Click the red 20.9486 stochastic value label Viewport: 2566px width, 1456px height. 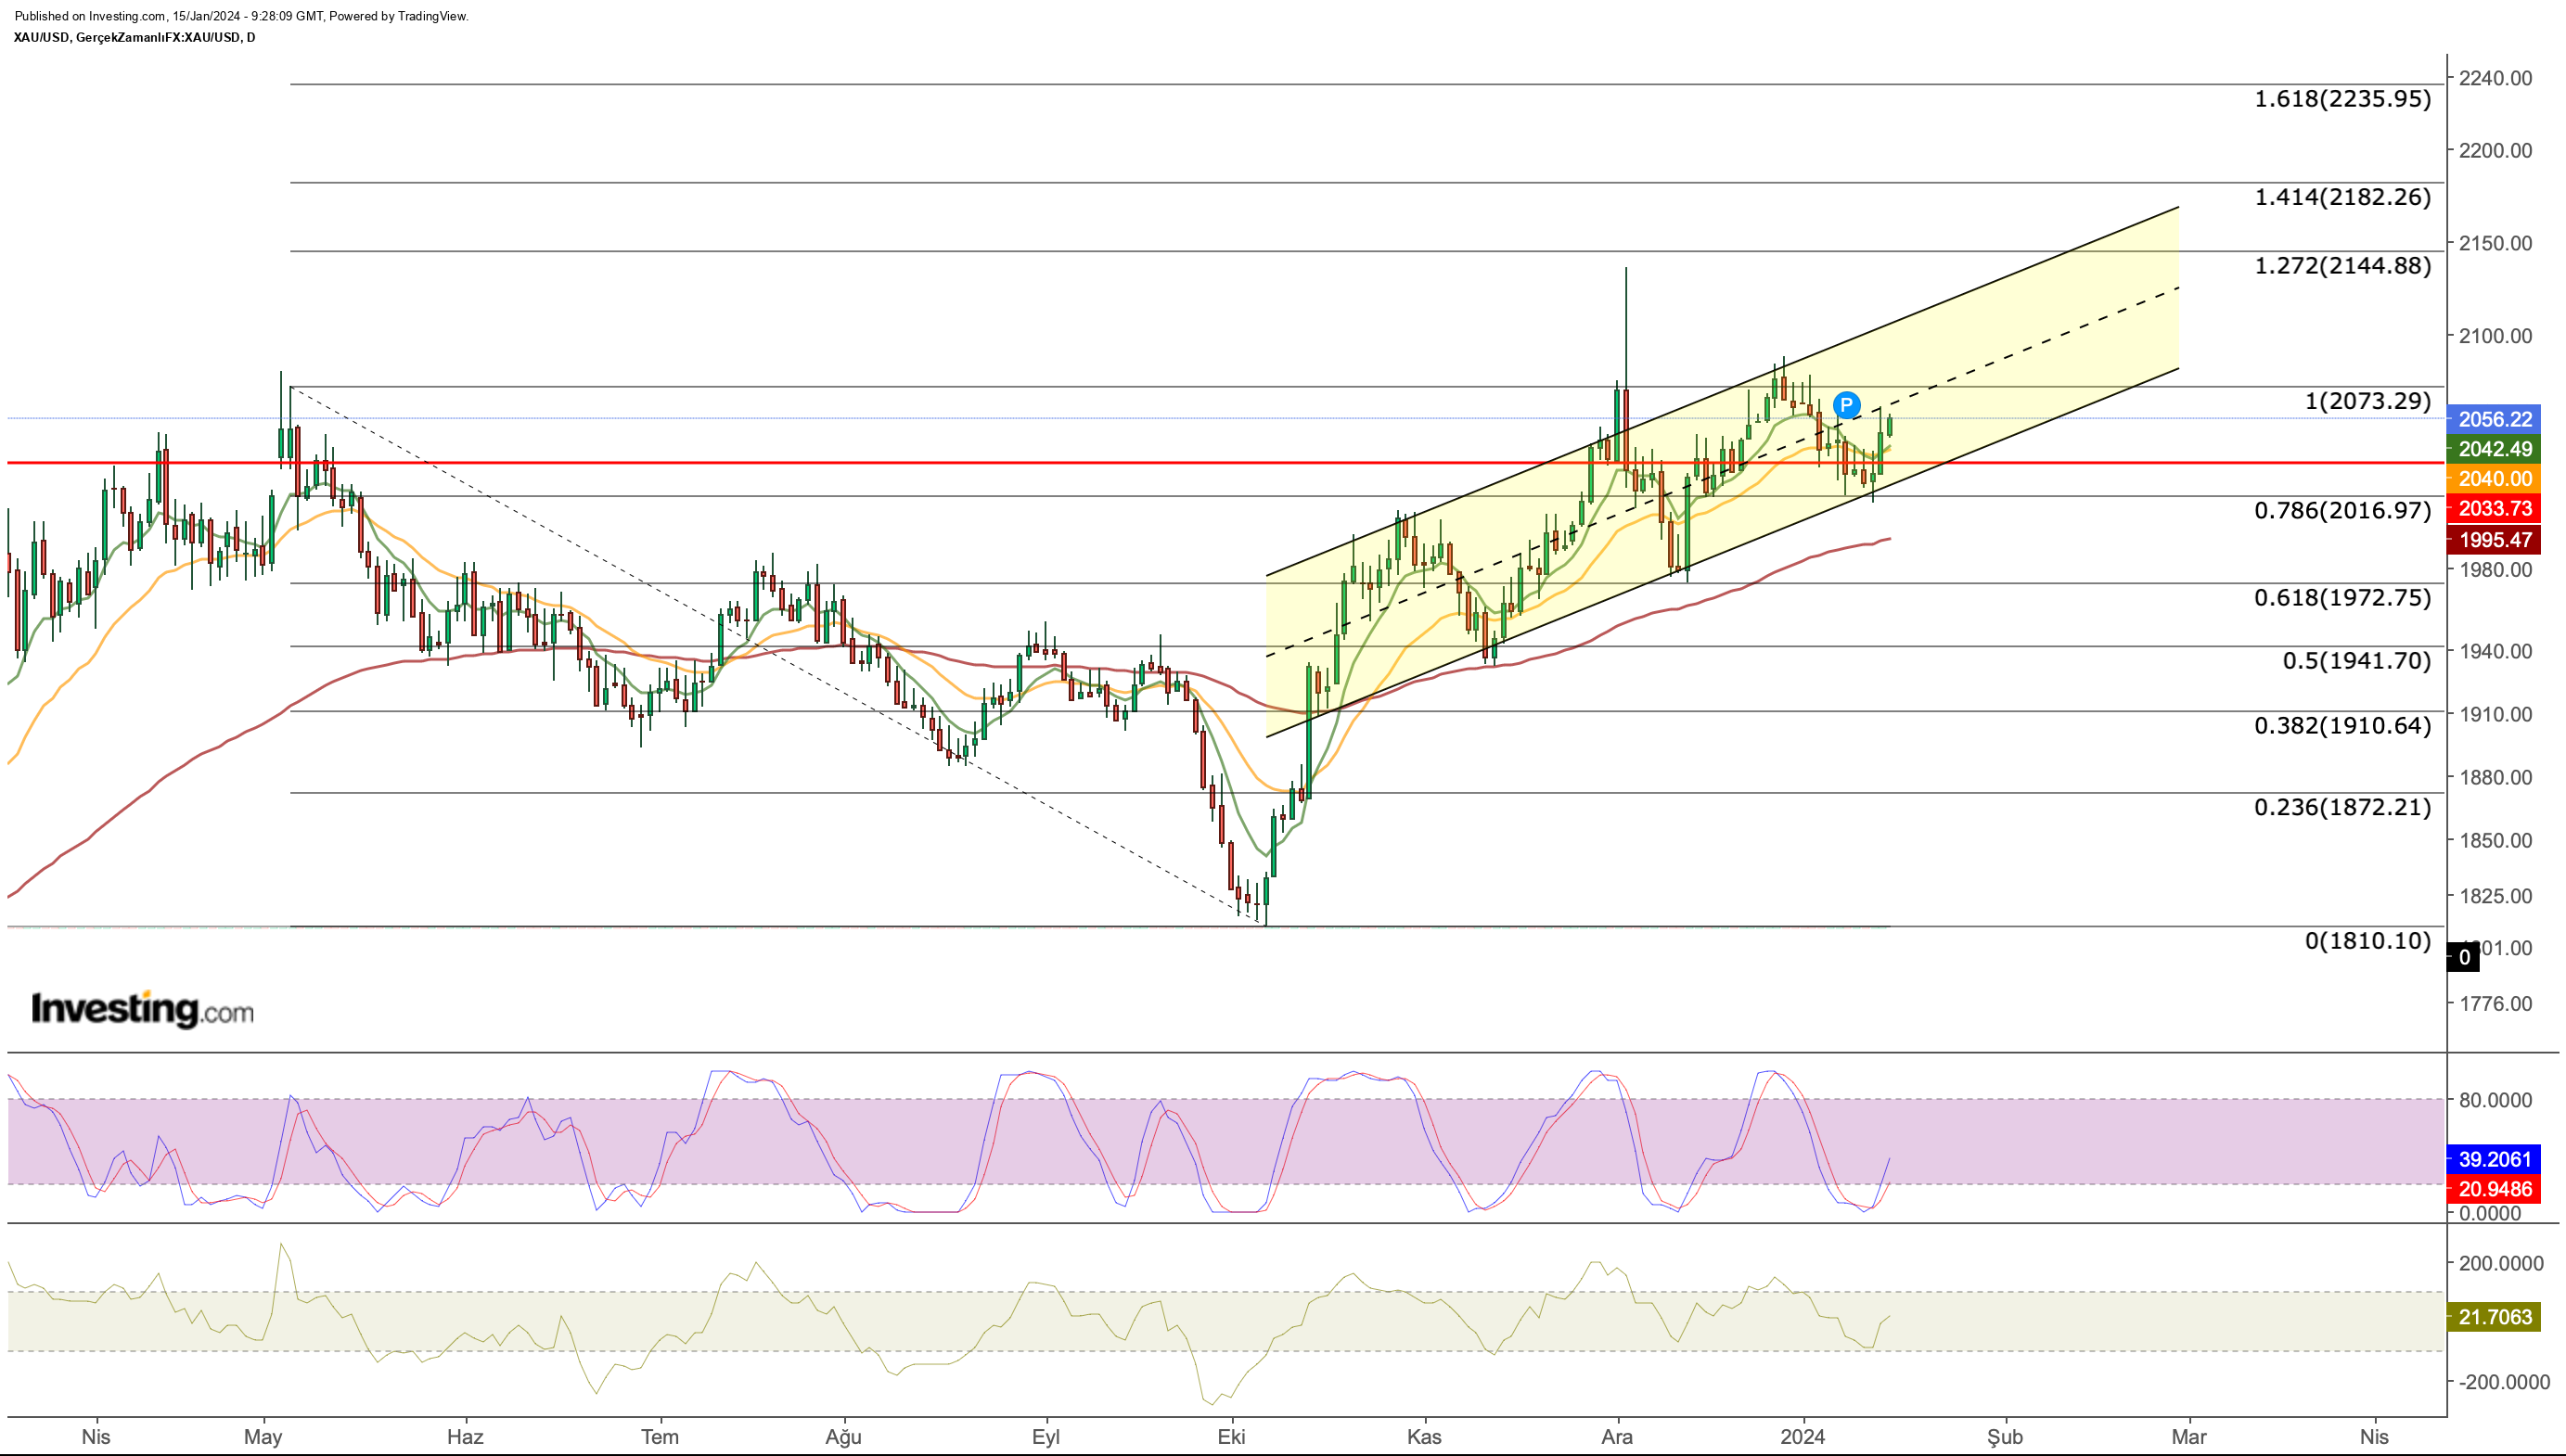[2494, 1189]
